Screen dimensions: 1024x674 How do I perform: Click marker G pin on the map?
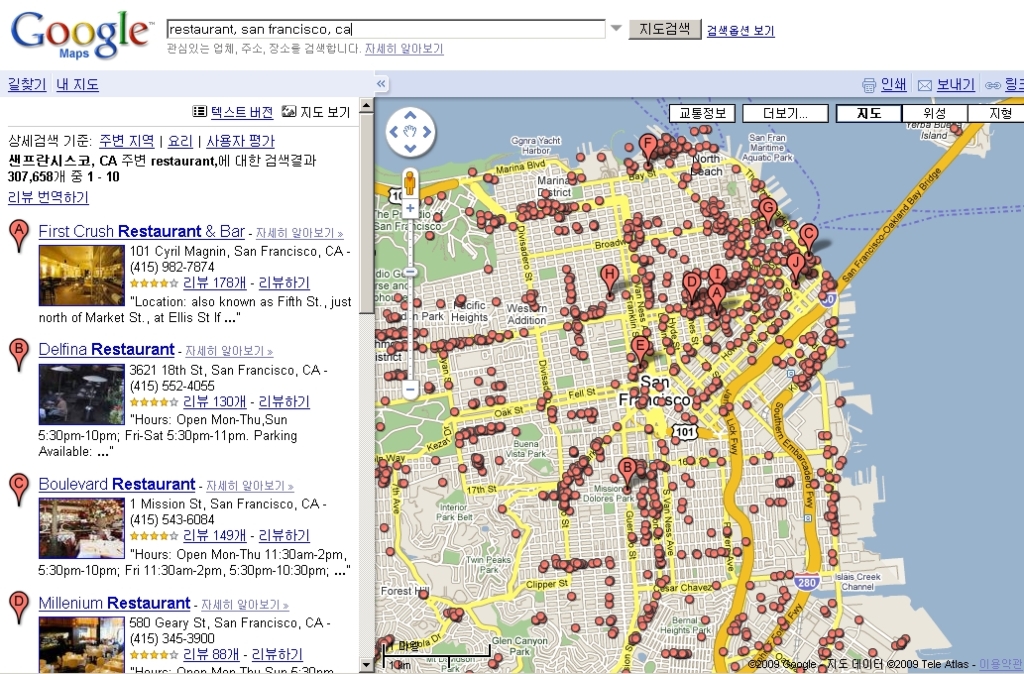[x=768, y=212]
